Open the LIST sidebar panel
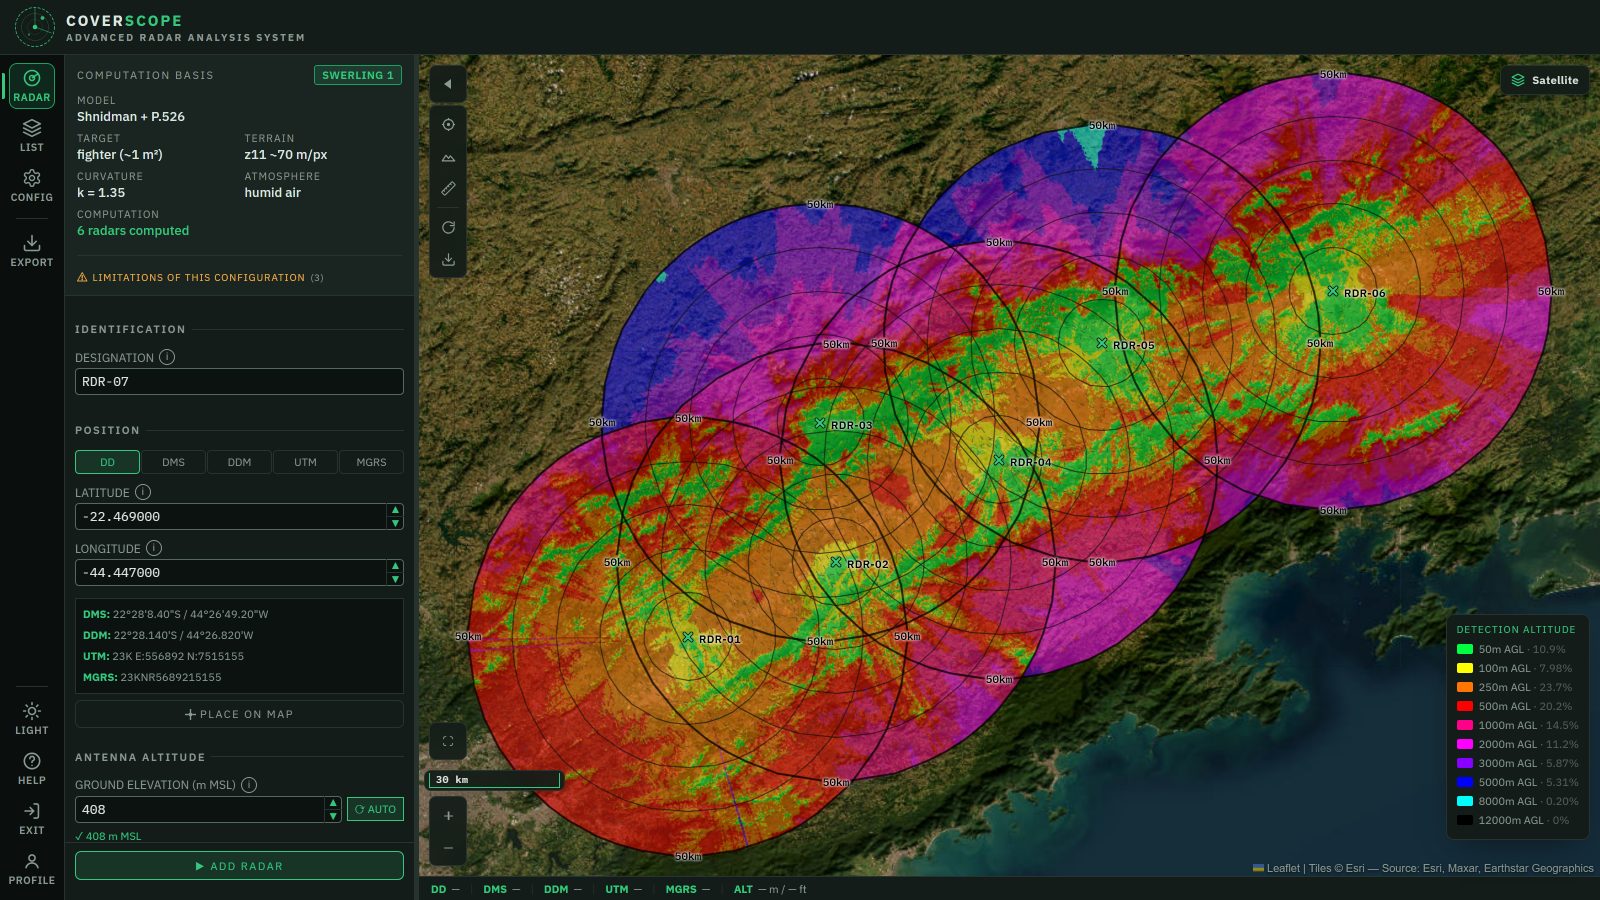The height and width of the screenshot is (900, 1600). click(32, 136)
